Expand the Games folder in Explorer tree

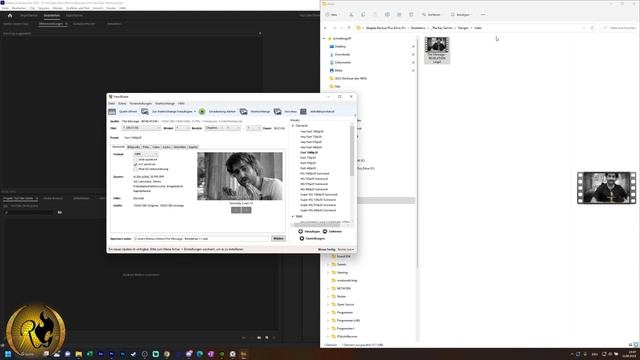coord(328,264)
